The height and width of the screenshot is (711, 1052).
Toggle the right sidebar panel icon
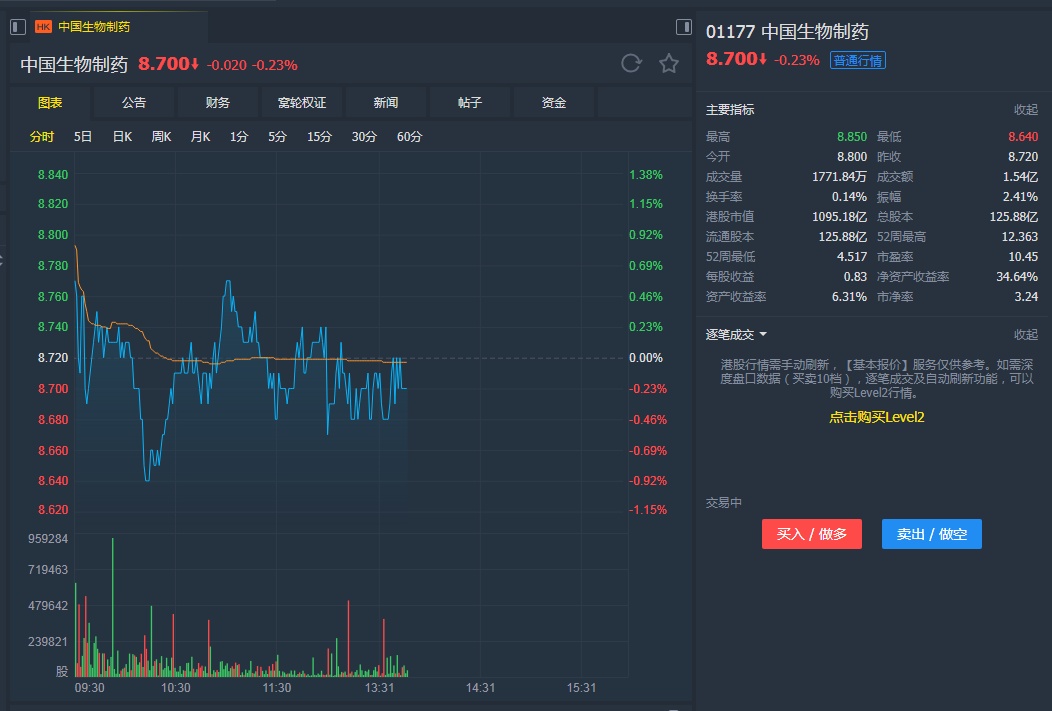click(684, 27)
